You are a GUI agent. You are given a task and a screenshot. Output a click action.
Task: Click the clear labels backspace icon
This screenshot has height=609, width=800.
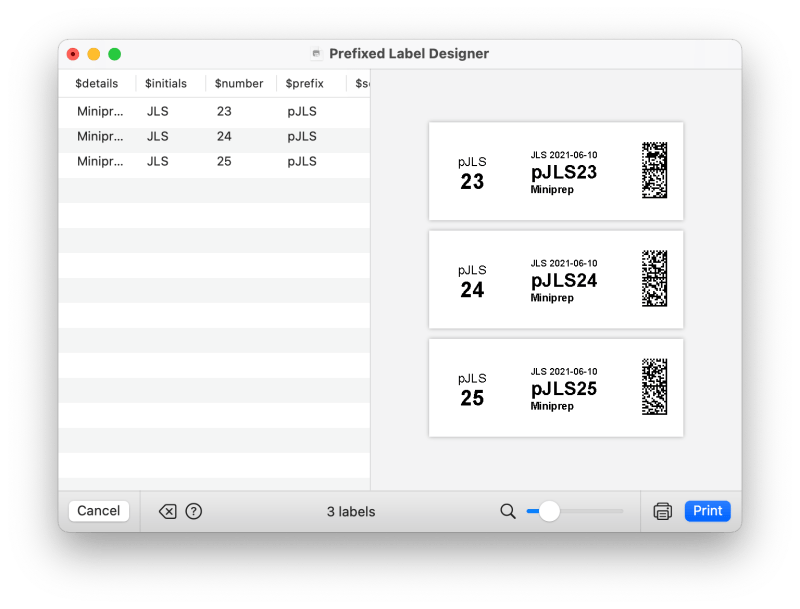click(x=170, y=510)
